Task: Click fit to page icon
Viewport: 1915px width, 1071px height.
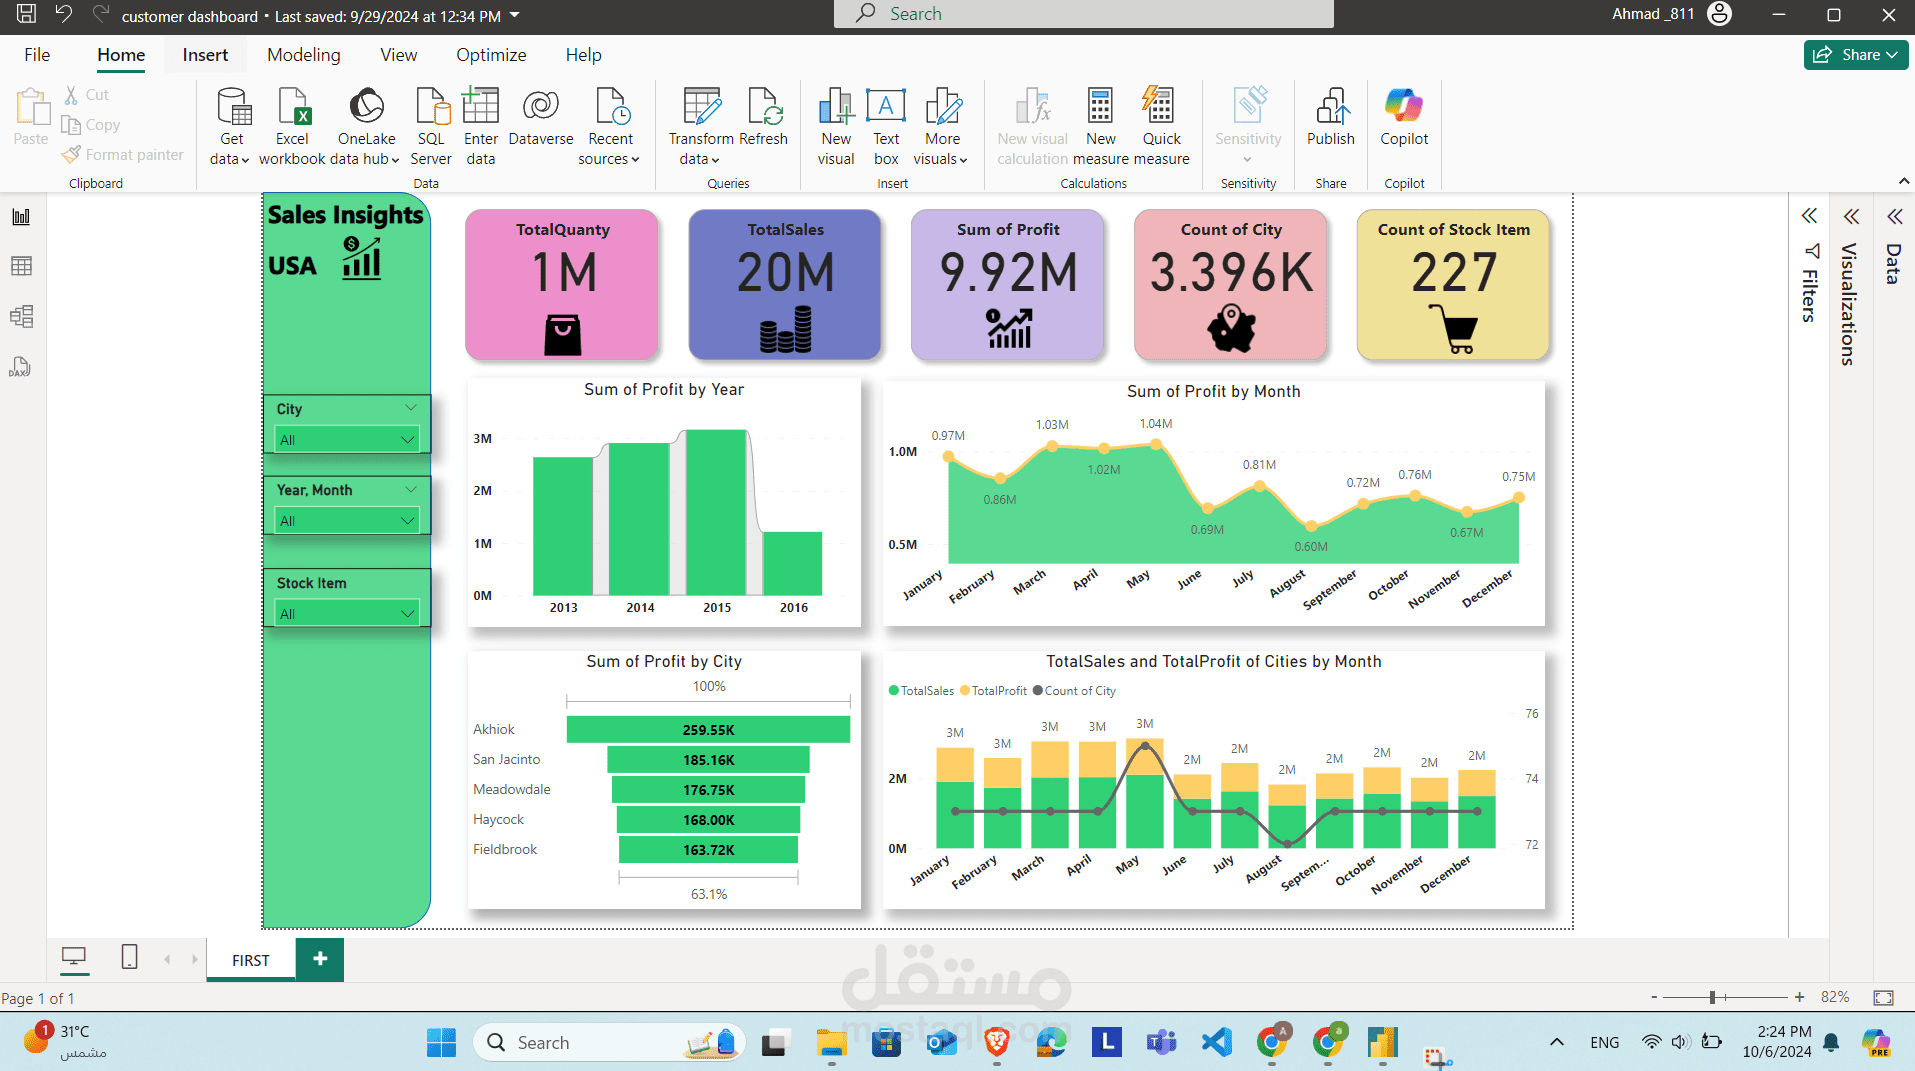Action: click(1883, 997)
